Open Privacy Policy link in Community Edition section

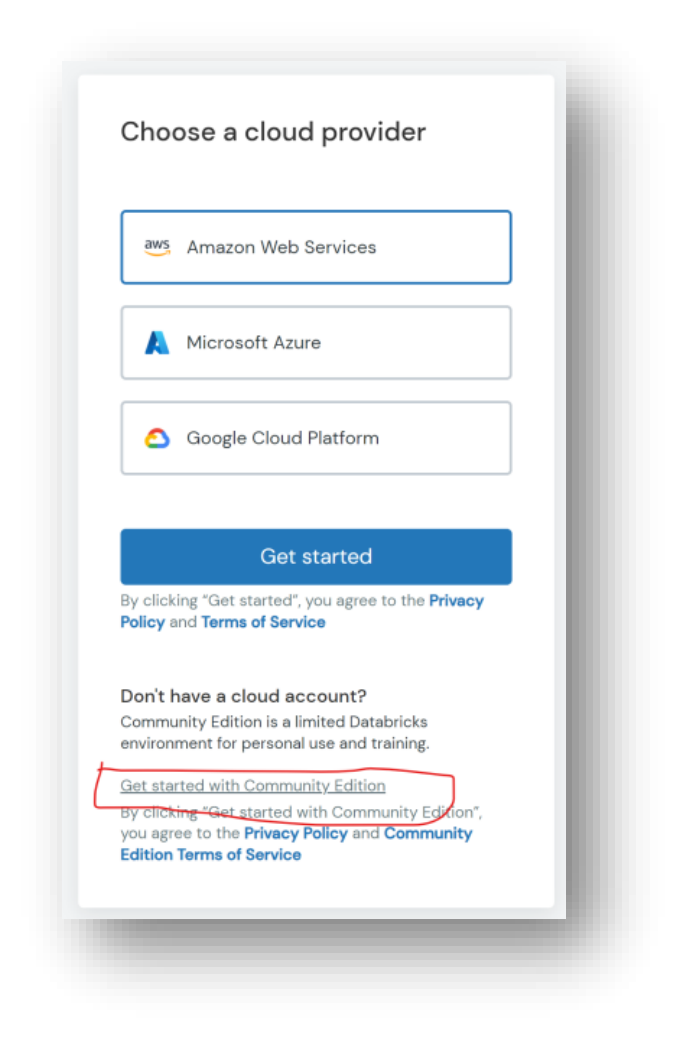pyautogui.click(x=296, y=834)
